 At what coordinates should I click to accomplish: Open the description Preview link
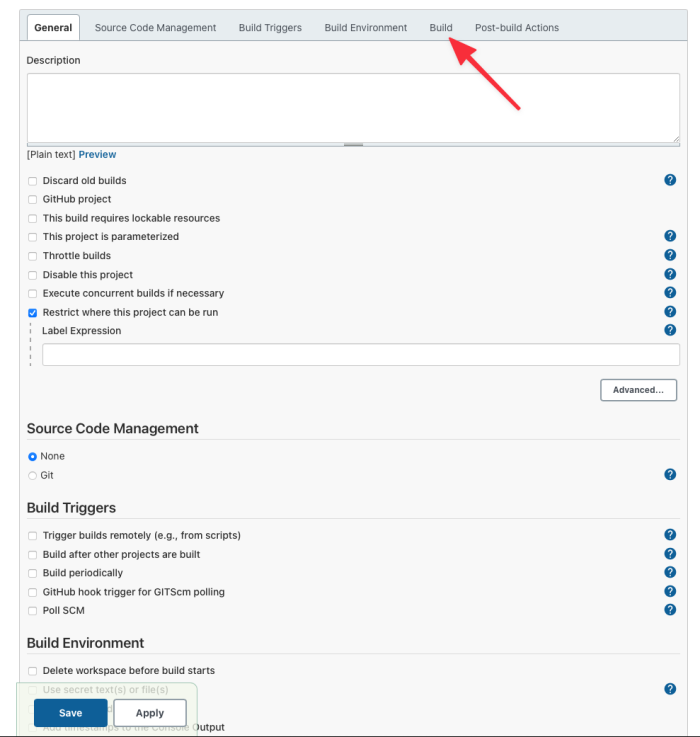click(x=97, y=155)
